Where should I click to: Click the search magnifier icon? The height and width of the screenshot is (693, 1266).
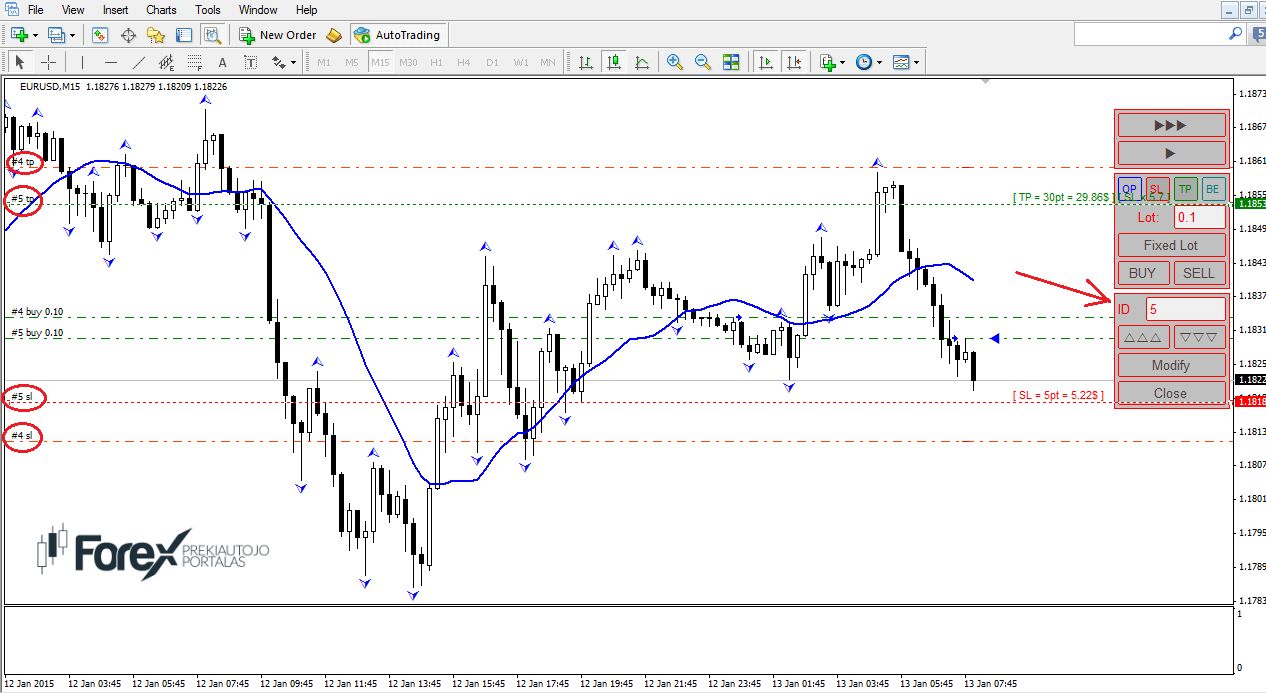(x=1236, y=34)
